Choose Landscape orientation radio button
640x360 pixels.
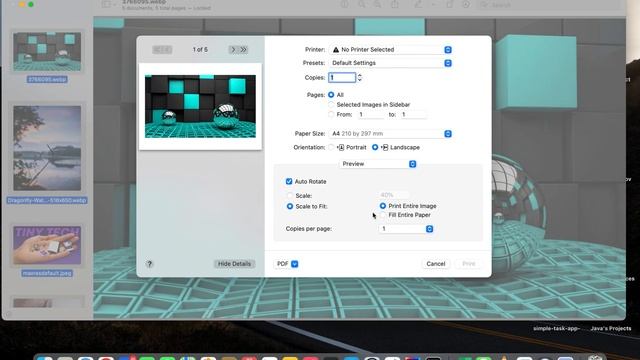pyautogui.click(x=375, y=147)
